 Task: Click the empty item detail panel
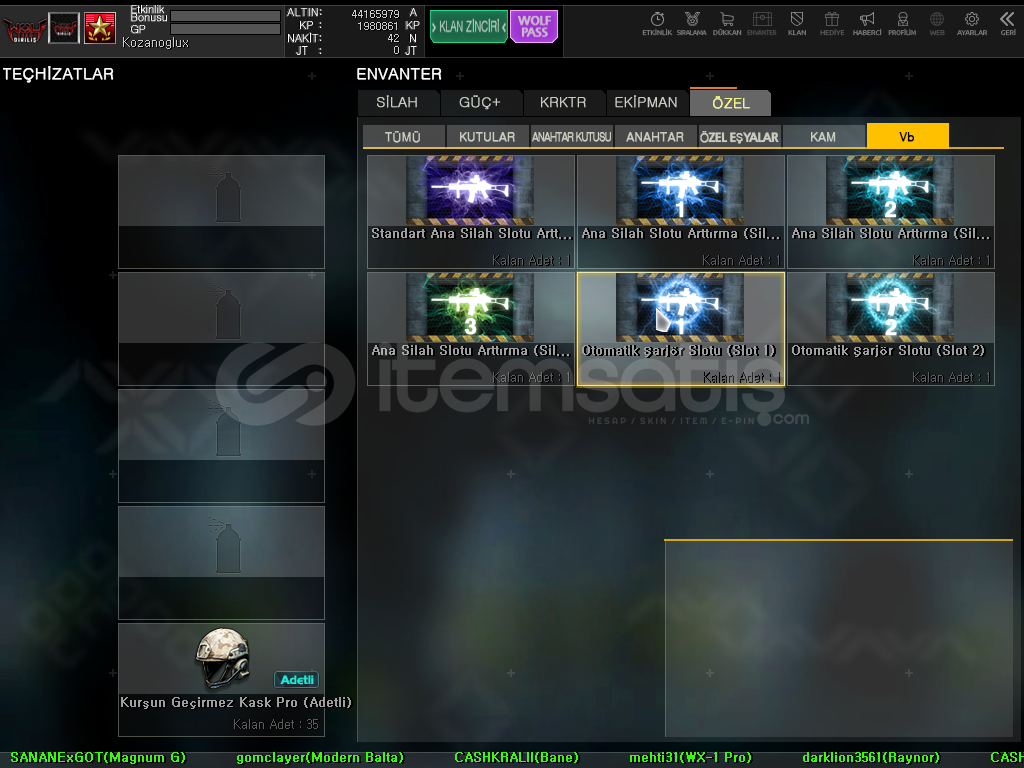point(839,639)
